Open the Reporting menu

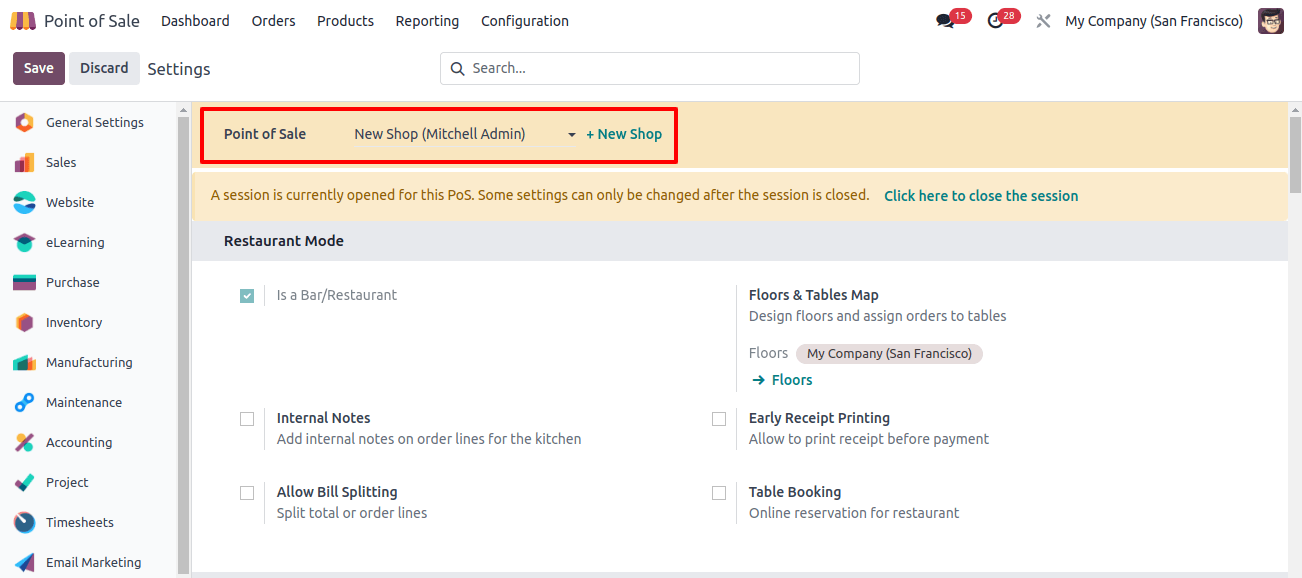(427, 21)
